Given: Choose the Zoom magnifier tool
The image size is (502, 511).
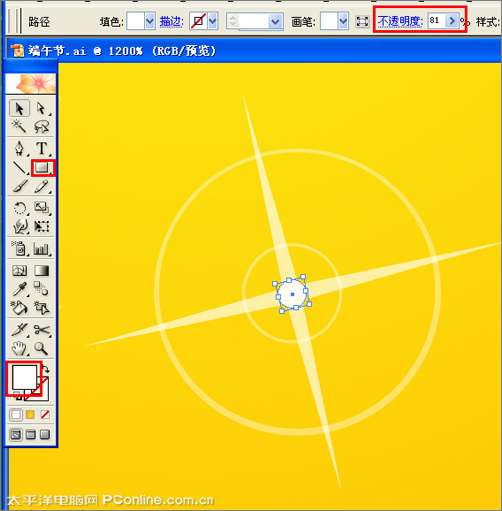Looking at the screenshot, I should click(x=41, y=348).
